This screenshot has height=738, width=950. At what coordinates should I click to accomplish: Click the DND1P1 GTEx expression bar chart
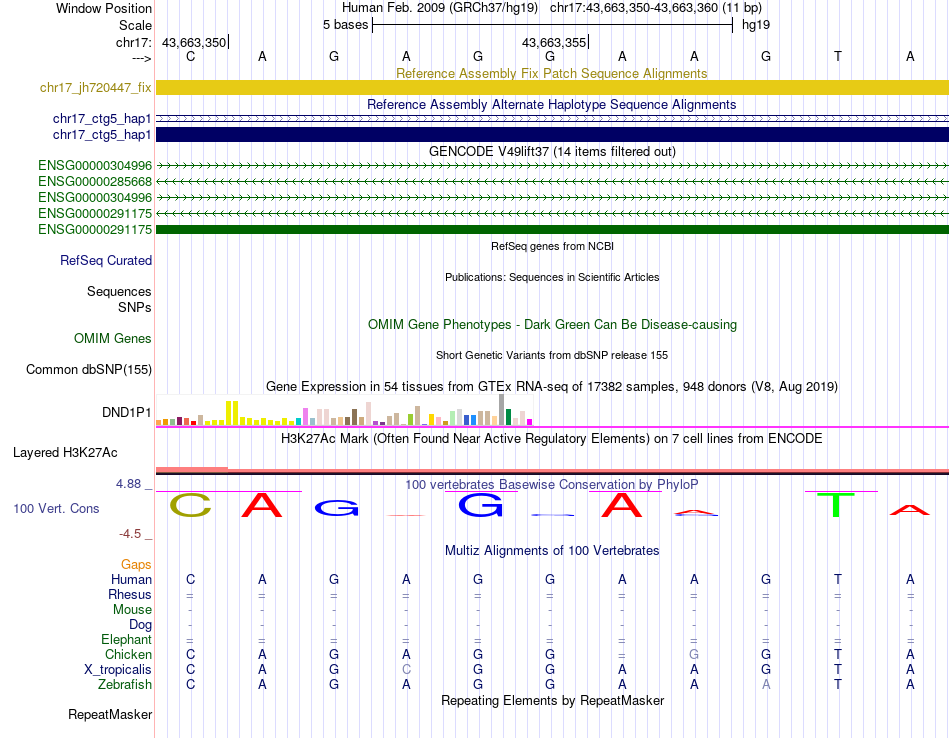(344, 410)
